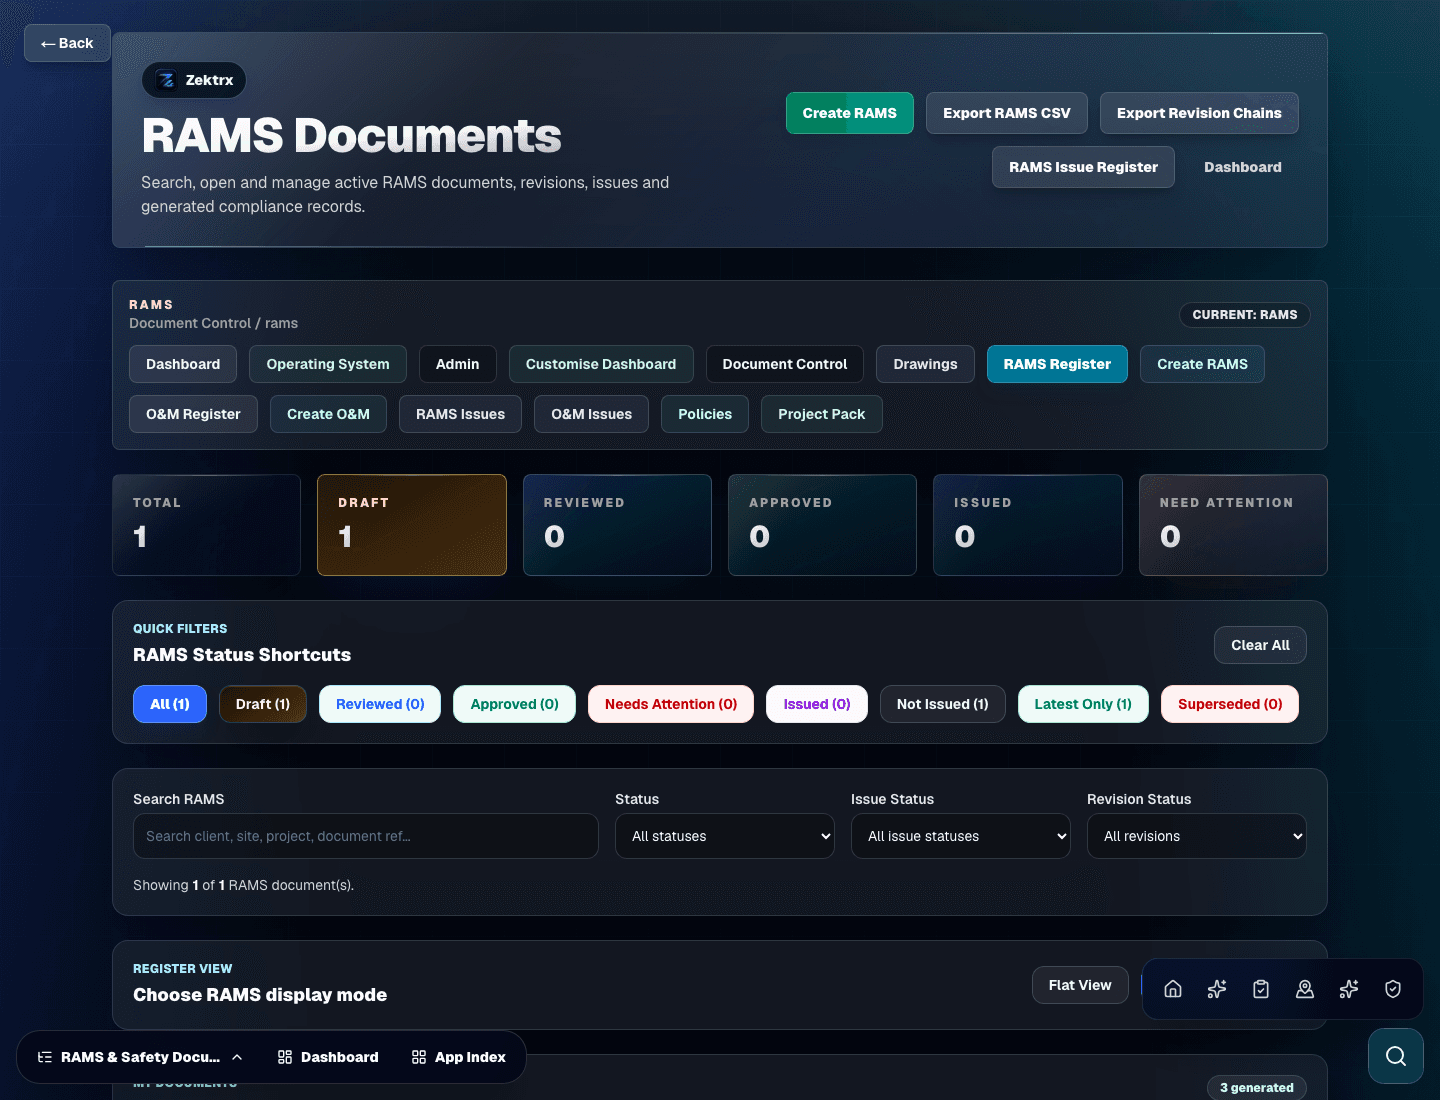Open the map pin location icon
Screen dimensions: 1440x1100
tap(1305, 989)
